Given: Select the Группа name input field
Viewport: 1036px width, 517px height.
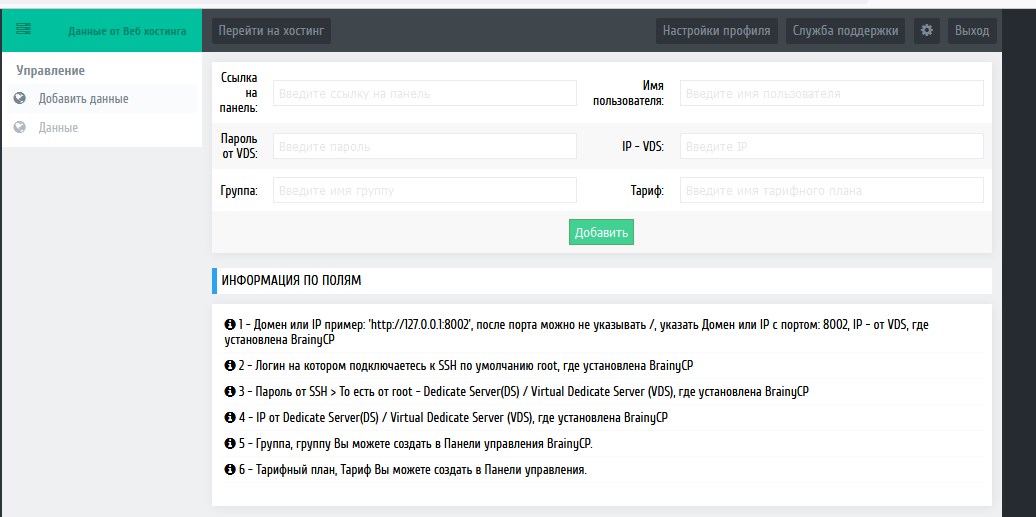Looking at the screenshot, I should click(x=424, y=190).
